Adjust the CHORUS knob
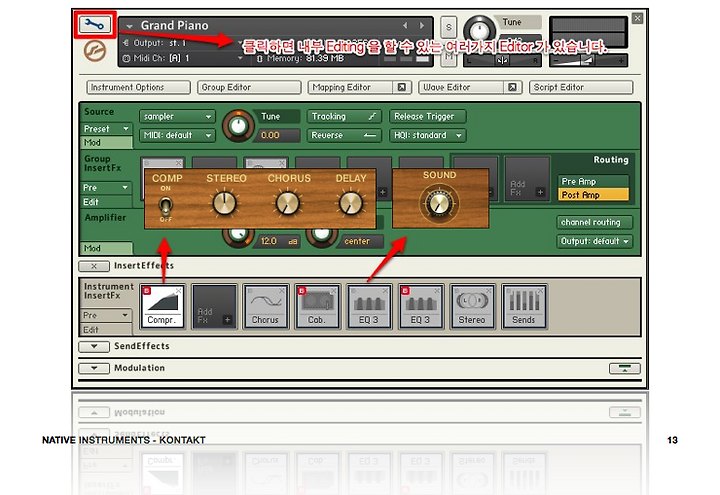720x495 pixels. [x=287, y=203]
